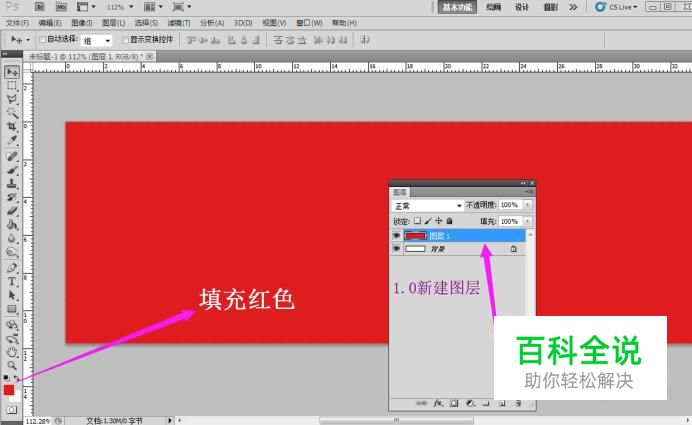Toggle lock all

[x=449, y=221]
